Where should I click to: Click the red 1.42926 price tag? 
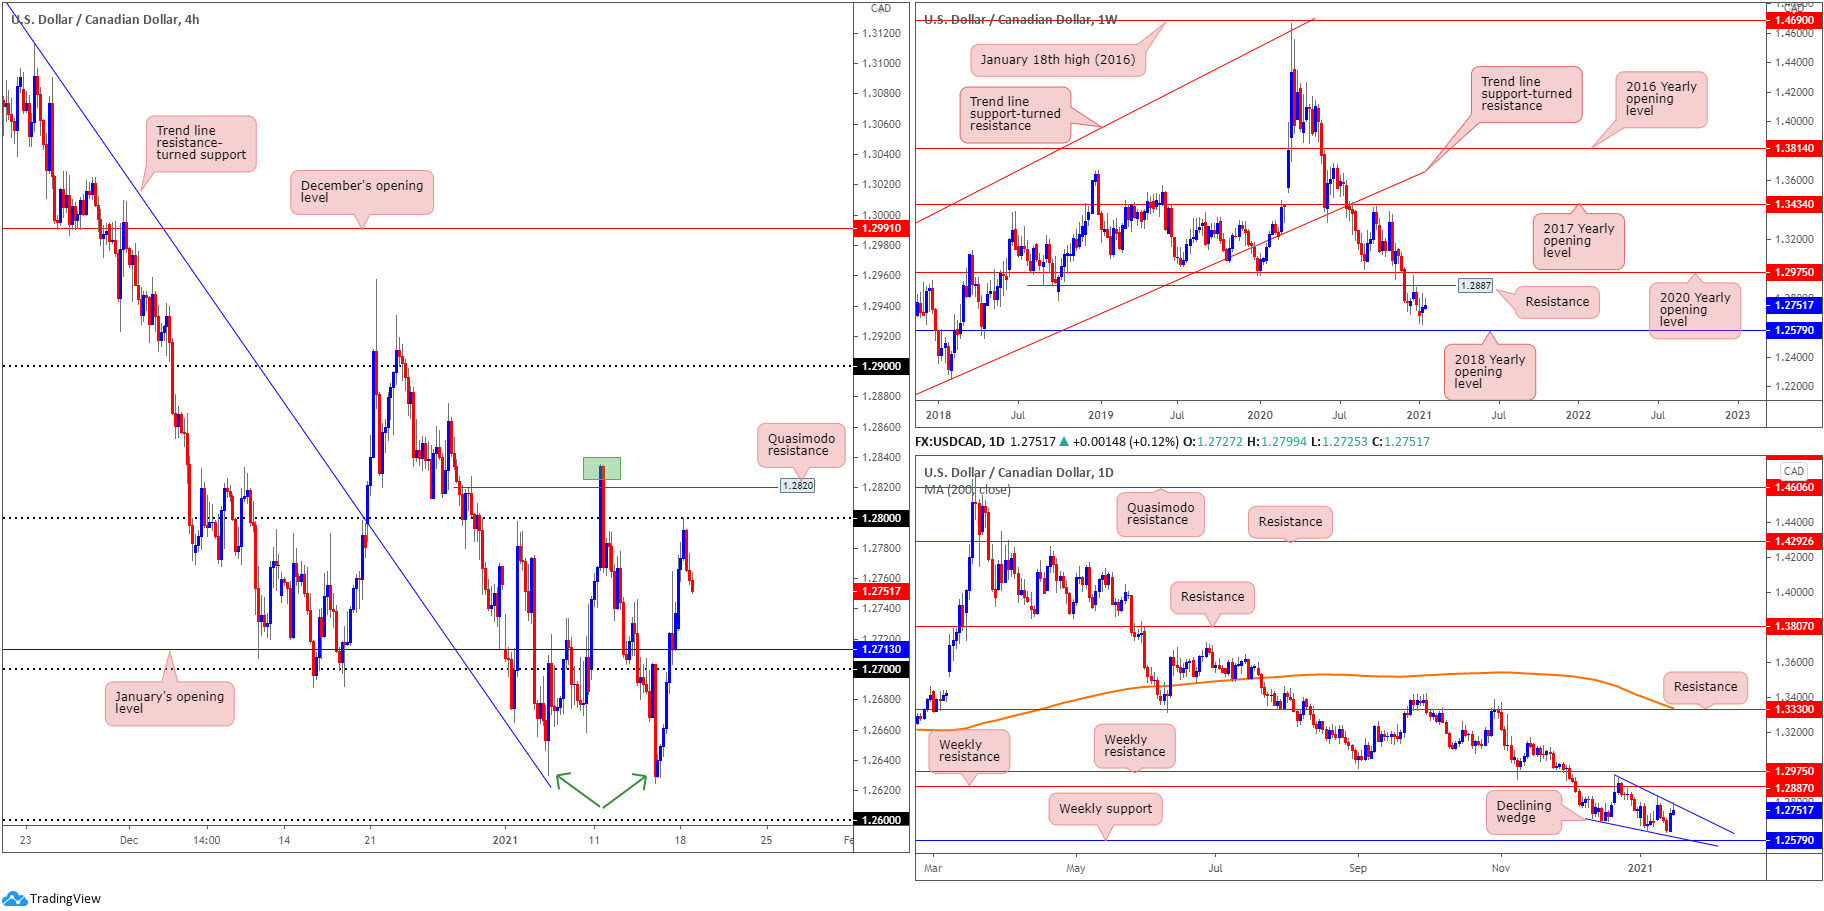tap(1793, 541)
